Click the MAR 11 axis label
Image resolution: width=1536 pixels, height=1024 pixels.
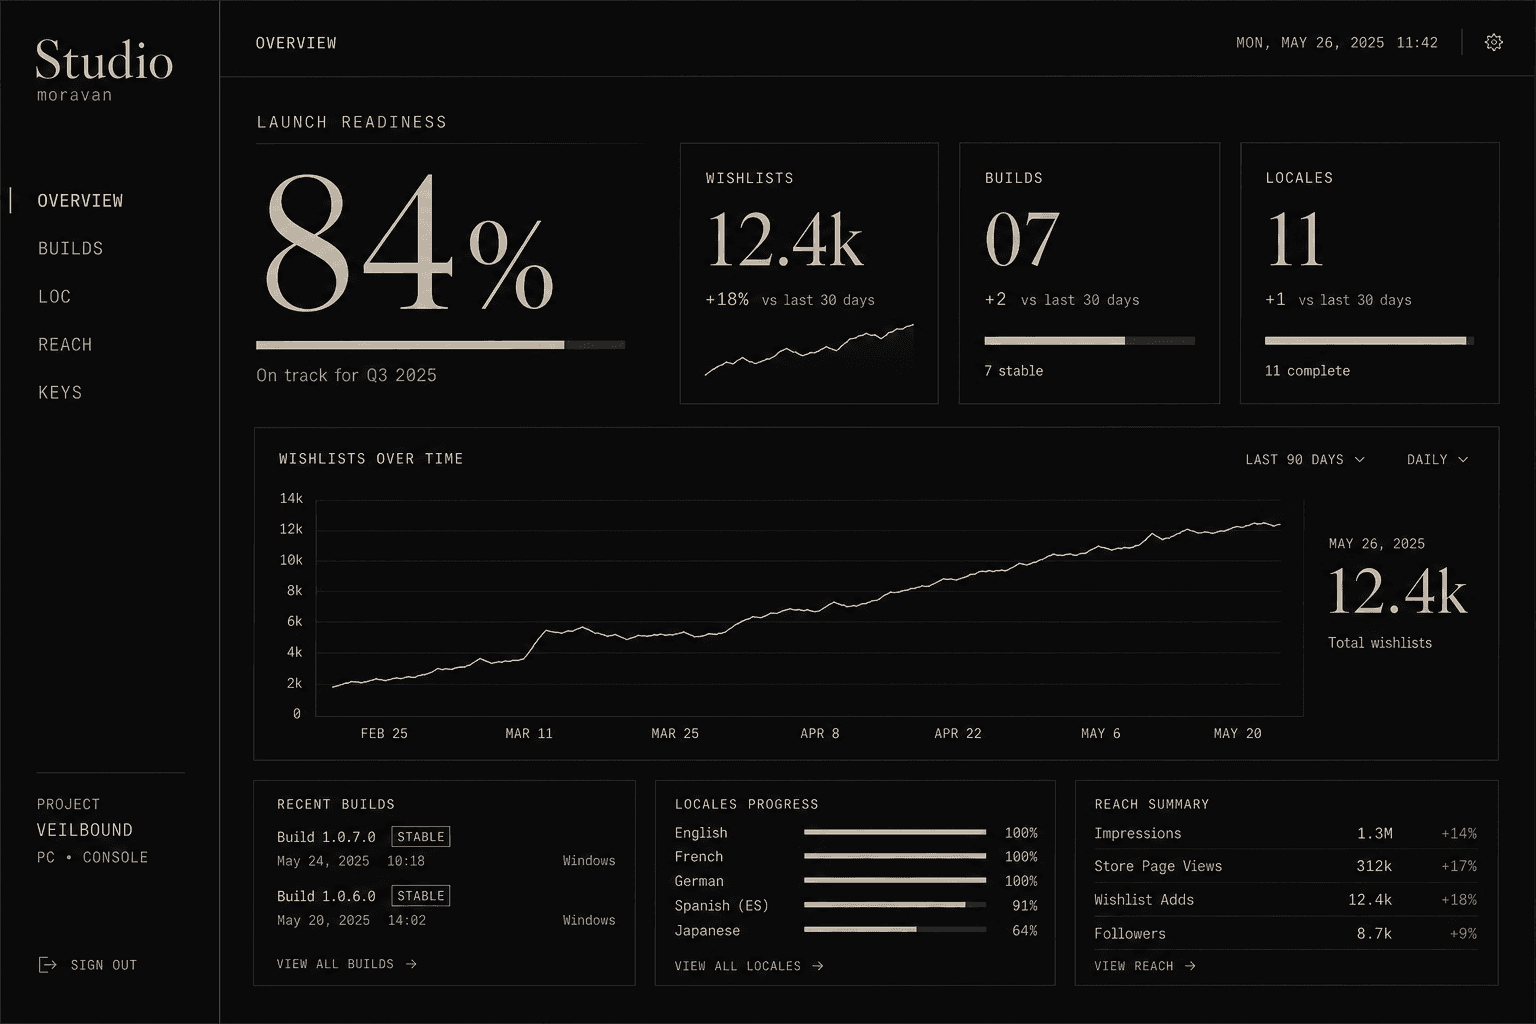(529, 733)
